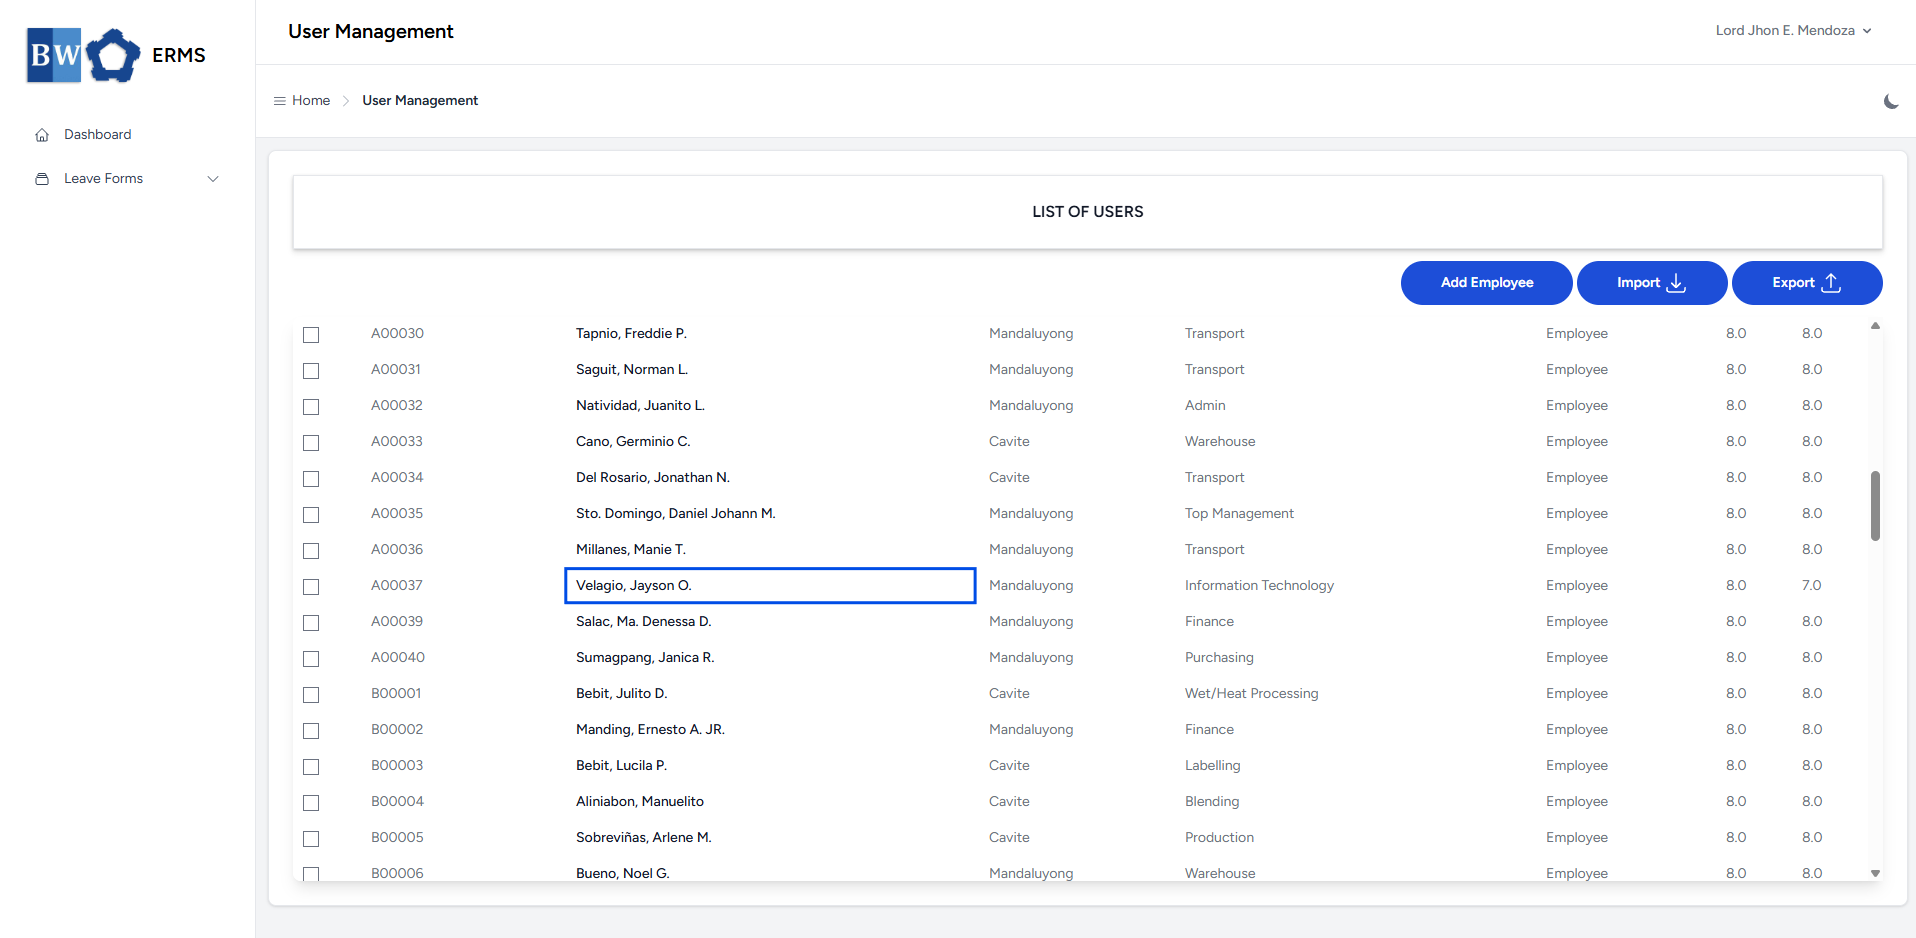Tick checkbox for Millanes, Manie T.

pos(311,551)
